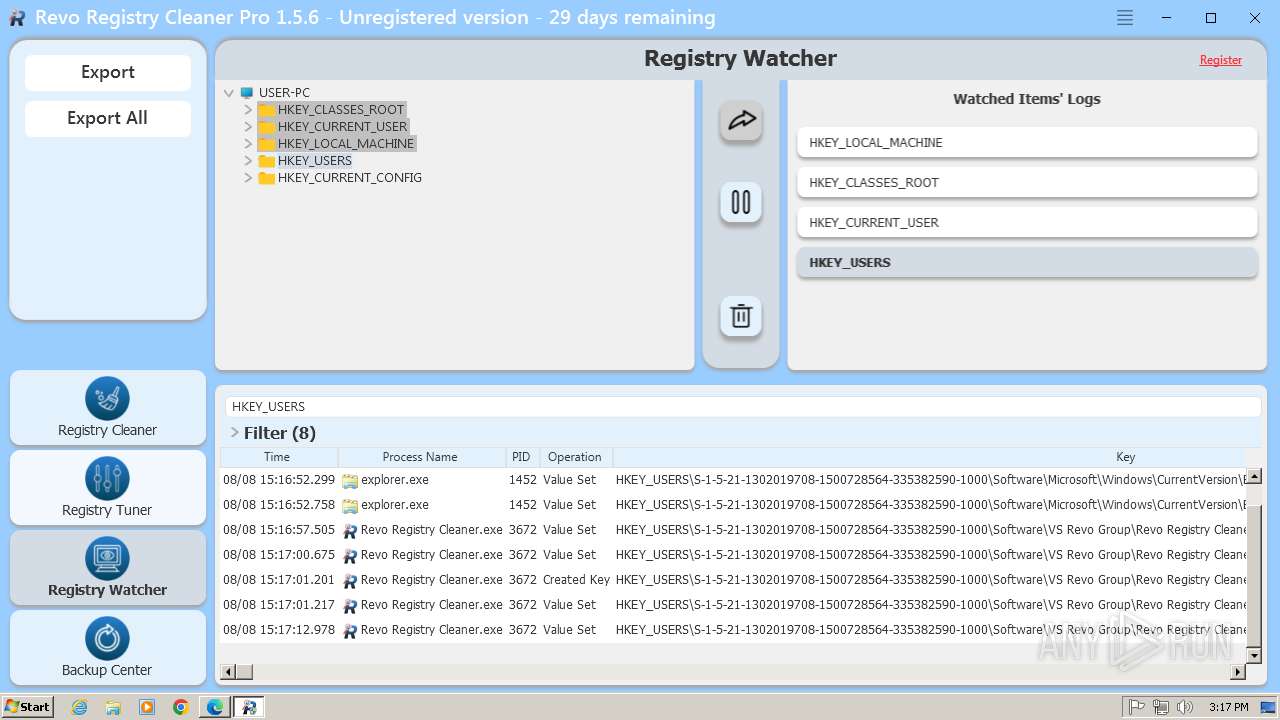The height and width of the screenshot is (720, 1280).
Task: Click HKEY_CURRENT_USER folder icon in tree
Action: 266,127
